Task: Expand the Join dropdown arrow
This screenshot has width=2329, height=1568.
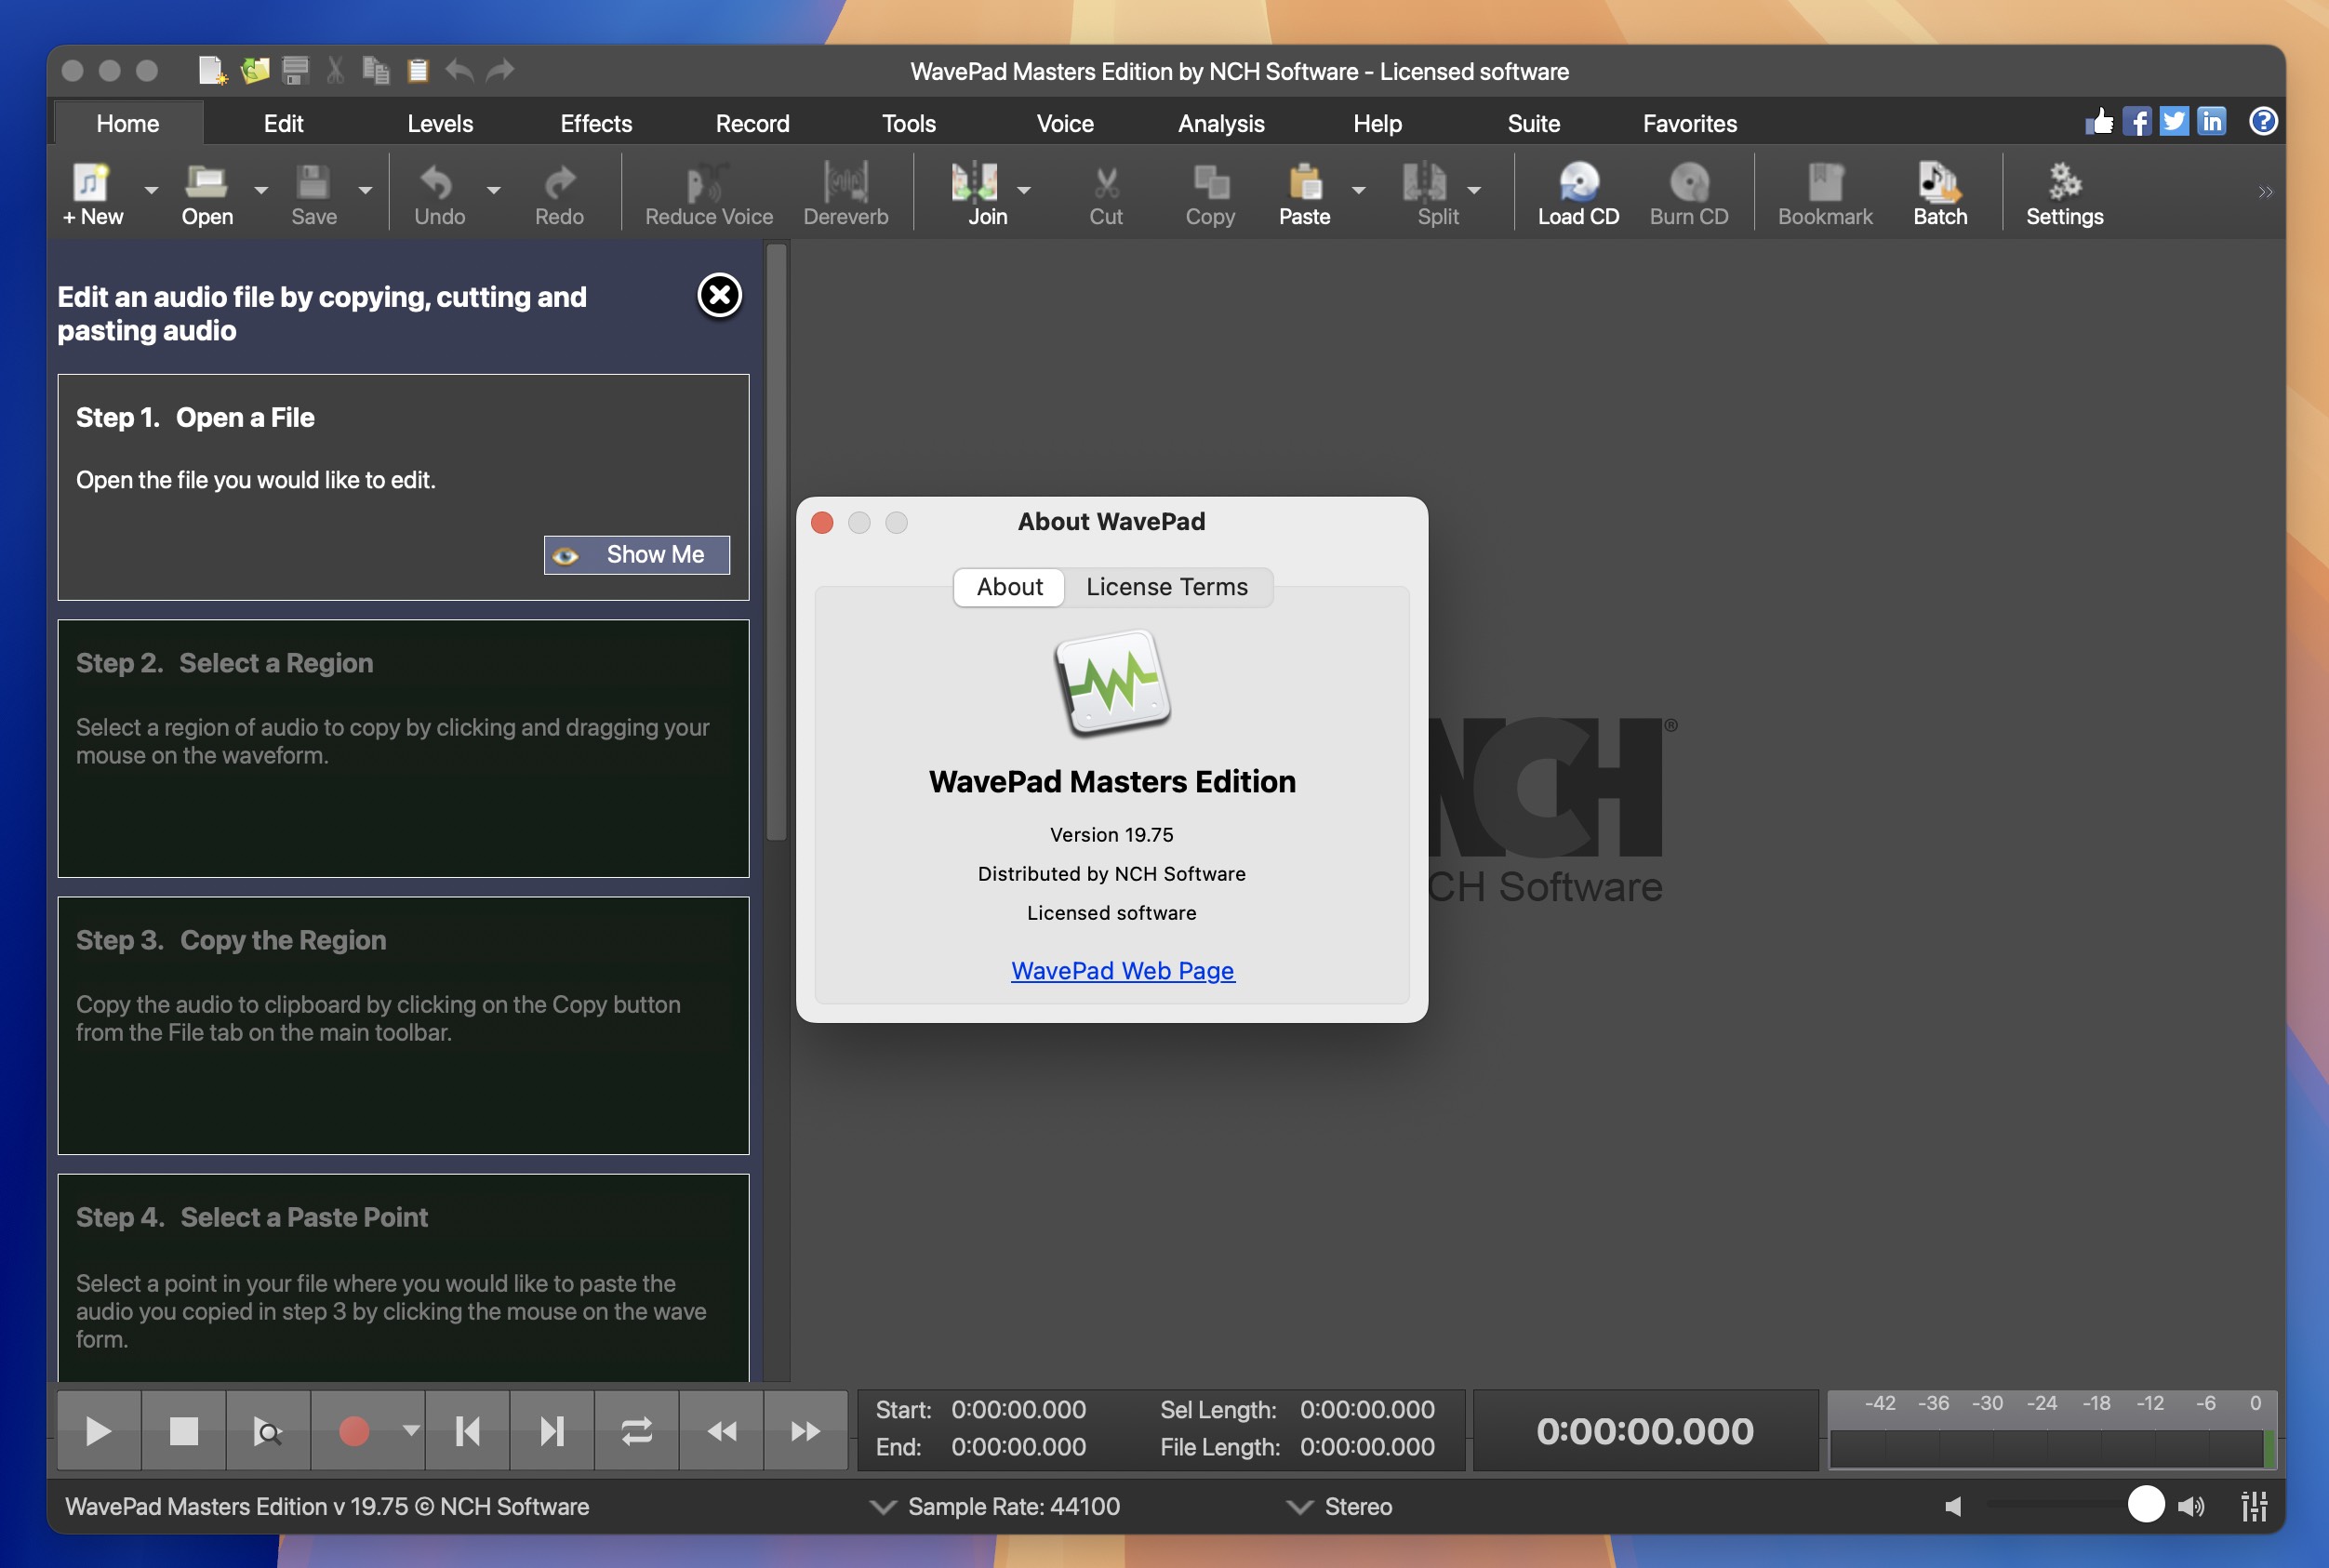Action: [1023, 190]
